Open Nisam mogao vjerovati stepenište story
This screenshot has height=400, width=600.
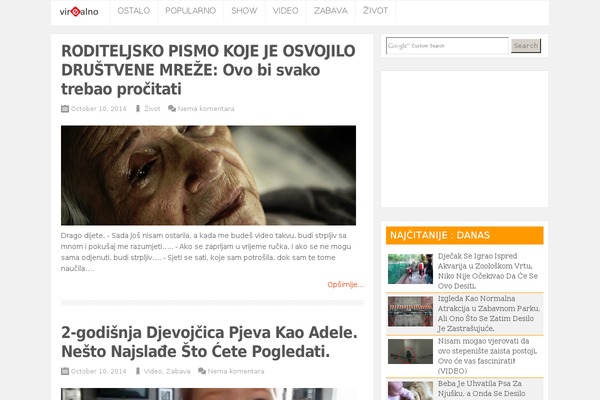[488, 356]
